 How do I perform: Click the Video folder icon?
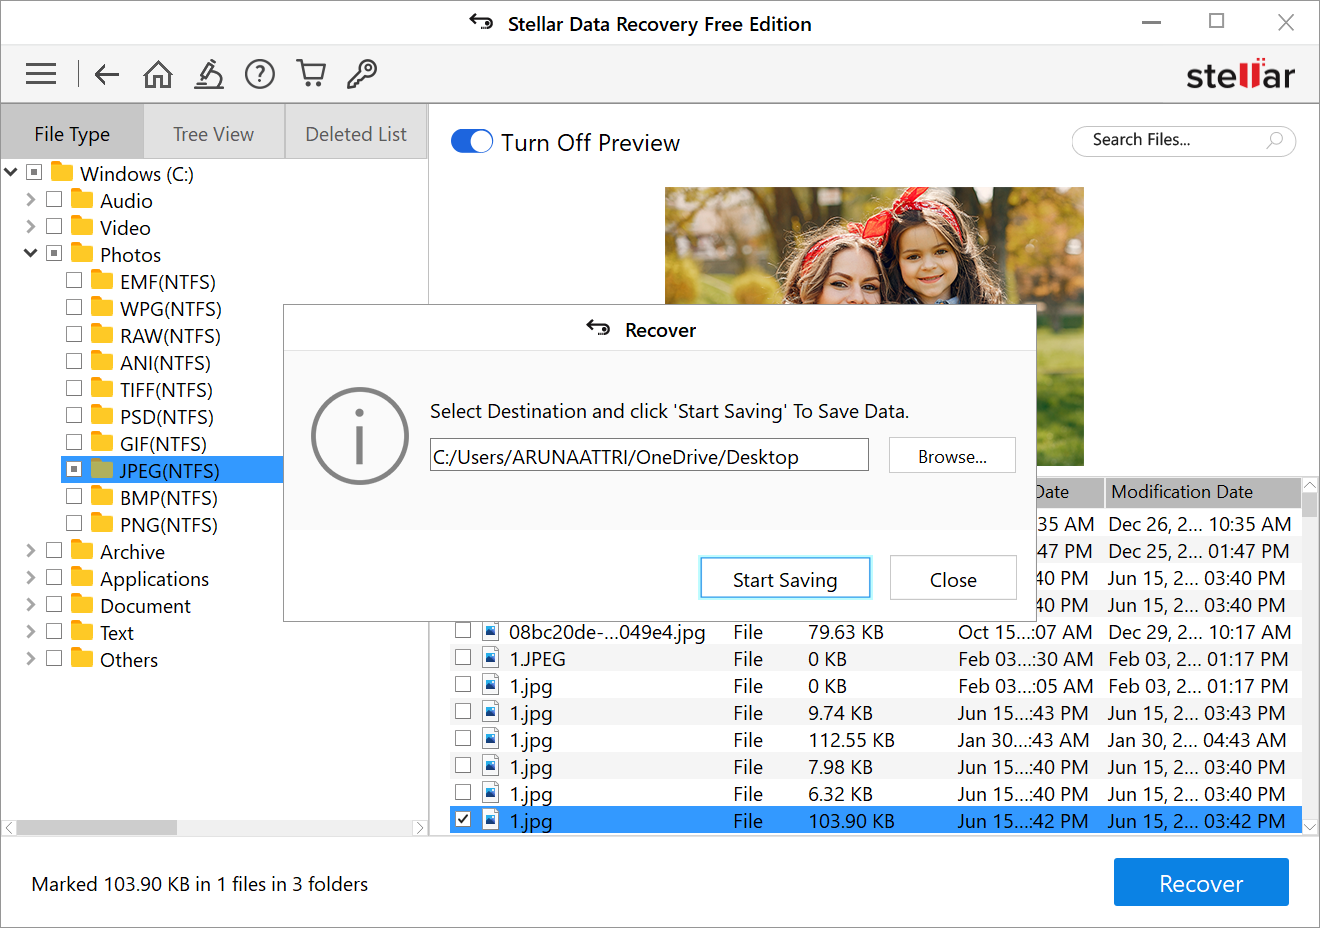(x=82, y=226)
